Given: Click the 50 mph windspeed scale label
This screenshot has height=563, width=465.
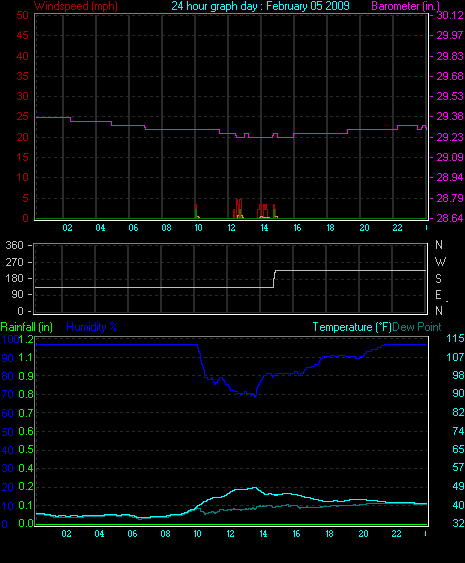Looking at the screenshot, I should click(x=22, y=15).
